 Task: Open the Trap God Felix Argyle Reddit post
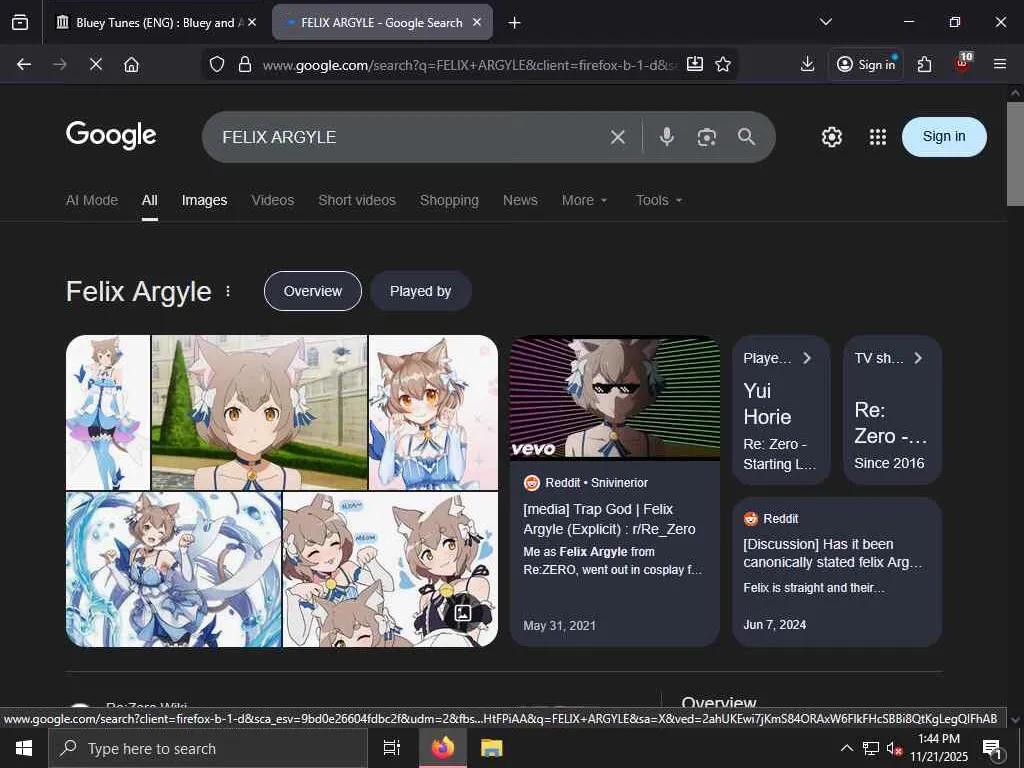click(x=609, y=519)
